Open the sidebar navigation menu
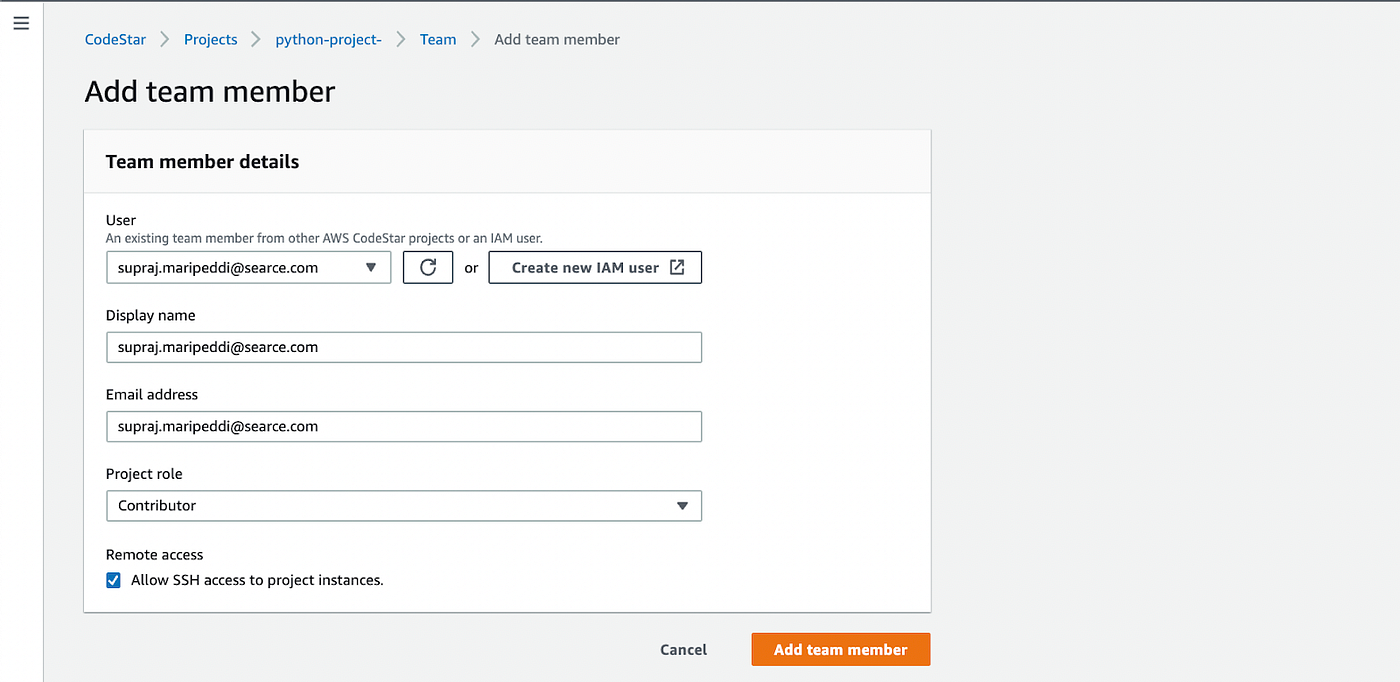The height and width of the screenshot is (682, 1400). (x=21, y=22)
